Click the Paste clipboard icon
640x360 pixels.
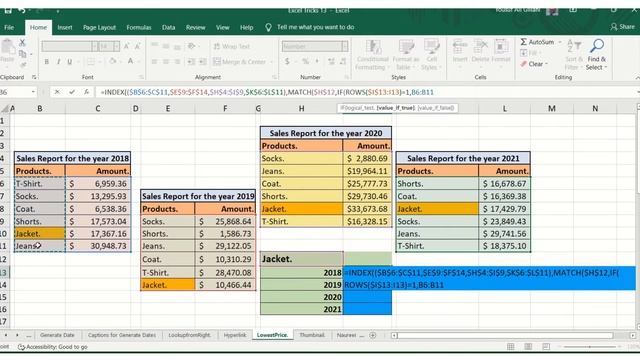(x=8, y=47)
